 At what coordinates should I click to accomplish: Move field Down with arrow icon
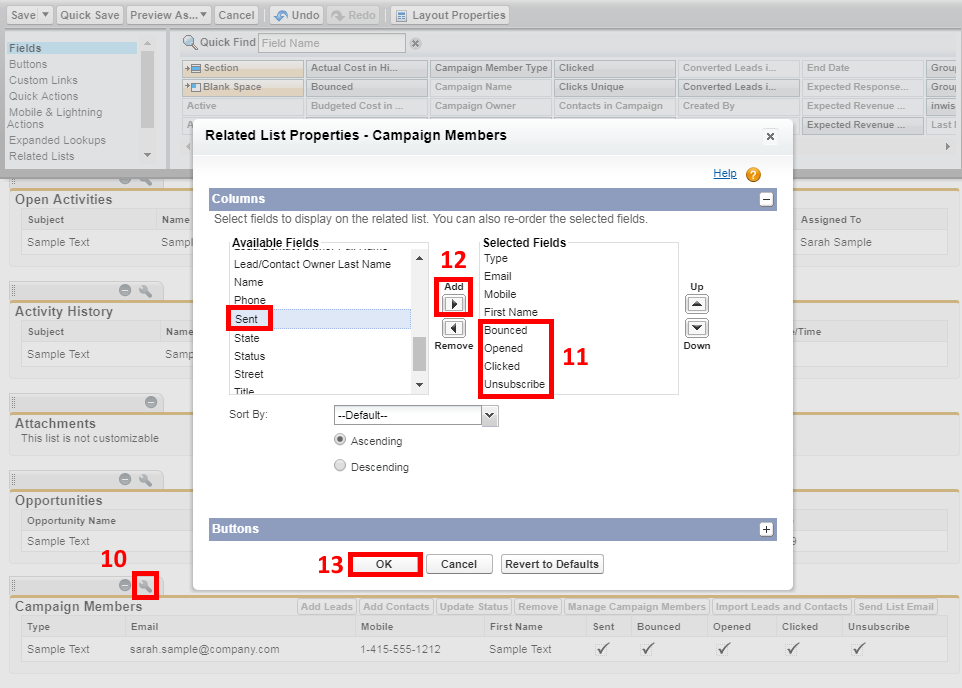(696, 328)
